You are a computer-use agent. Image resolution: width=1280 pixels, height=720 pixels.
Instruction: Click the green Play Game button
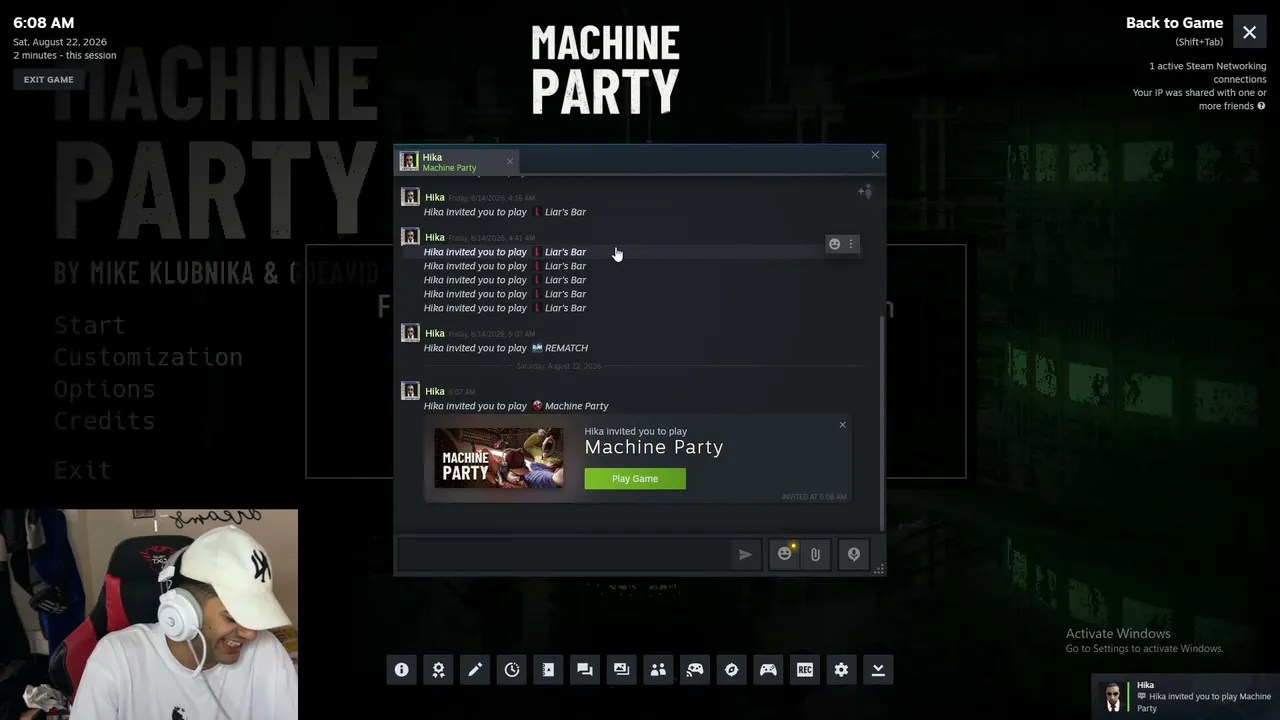(635, 479)
